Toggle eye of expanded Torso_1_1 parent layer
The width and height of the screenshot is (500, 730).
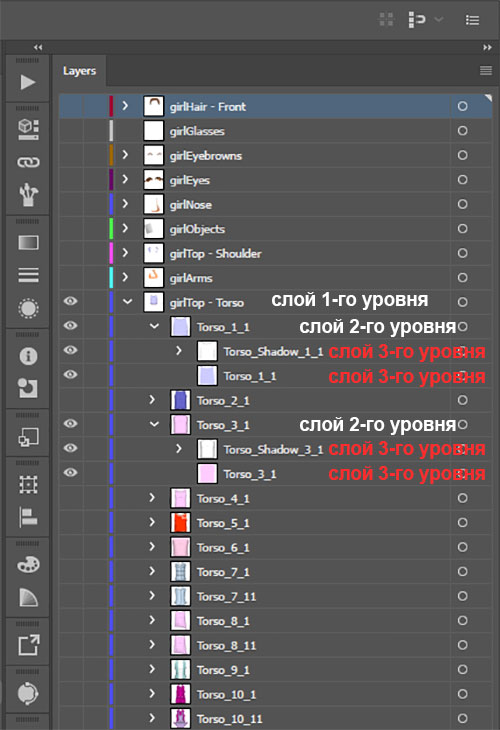click(x=70, y=325)
